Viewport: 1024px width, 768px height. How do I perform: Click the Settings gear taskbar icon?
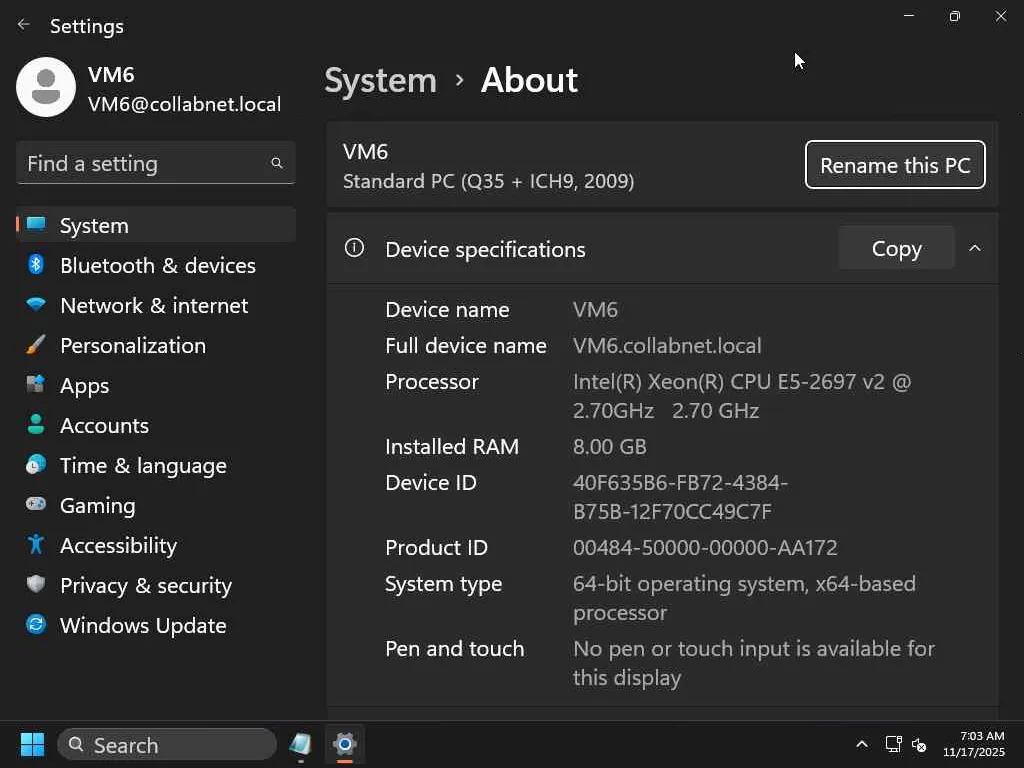pyautogui.click(x=345, y=745)
